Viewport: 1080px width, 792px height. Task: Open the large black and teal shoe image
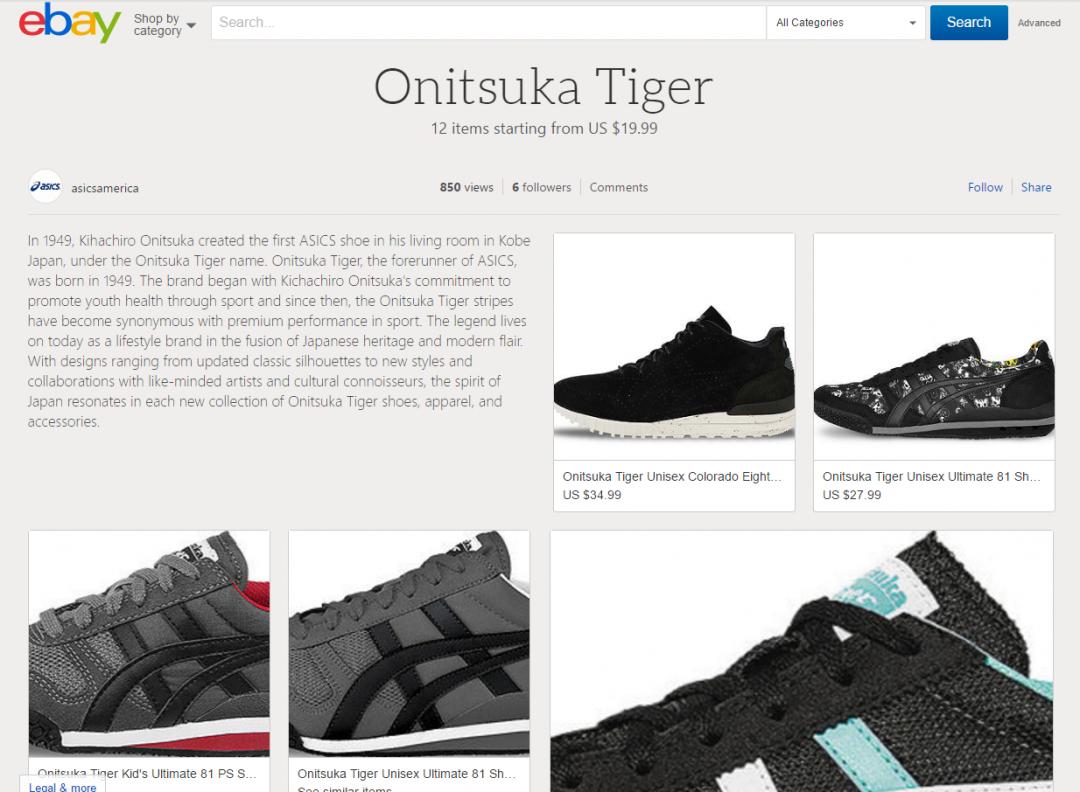(802, 661)
